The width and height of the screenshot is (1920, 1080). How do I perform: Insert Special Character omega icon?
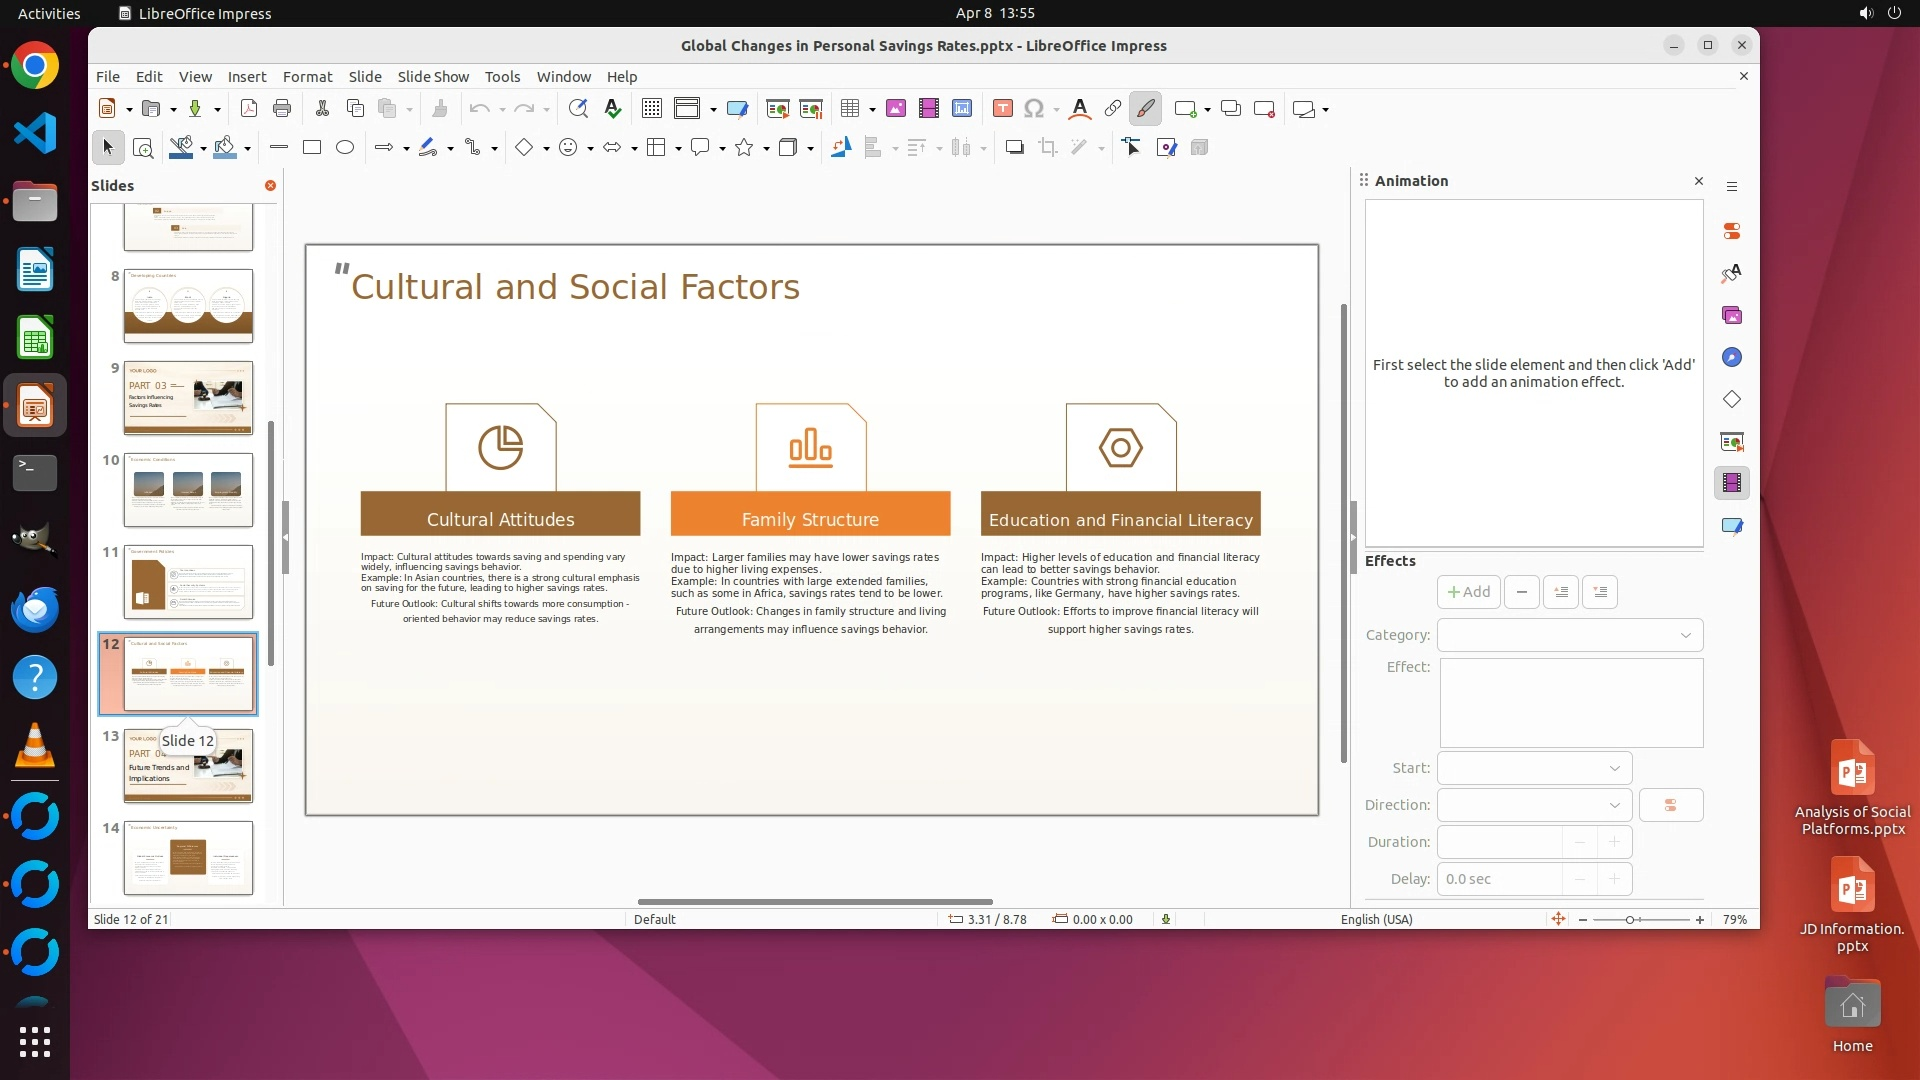pos(1034,109)
